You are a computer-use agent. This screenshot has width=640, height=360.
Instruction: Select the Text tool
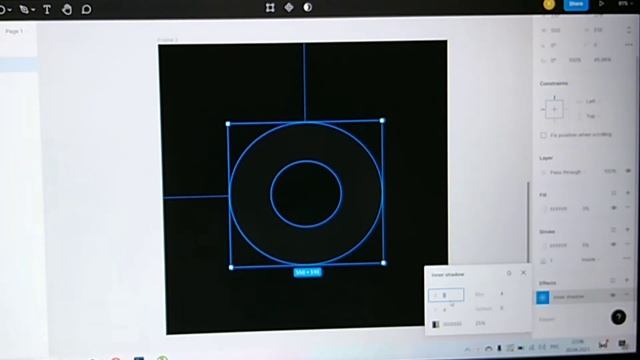point(47,9)
